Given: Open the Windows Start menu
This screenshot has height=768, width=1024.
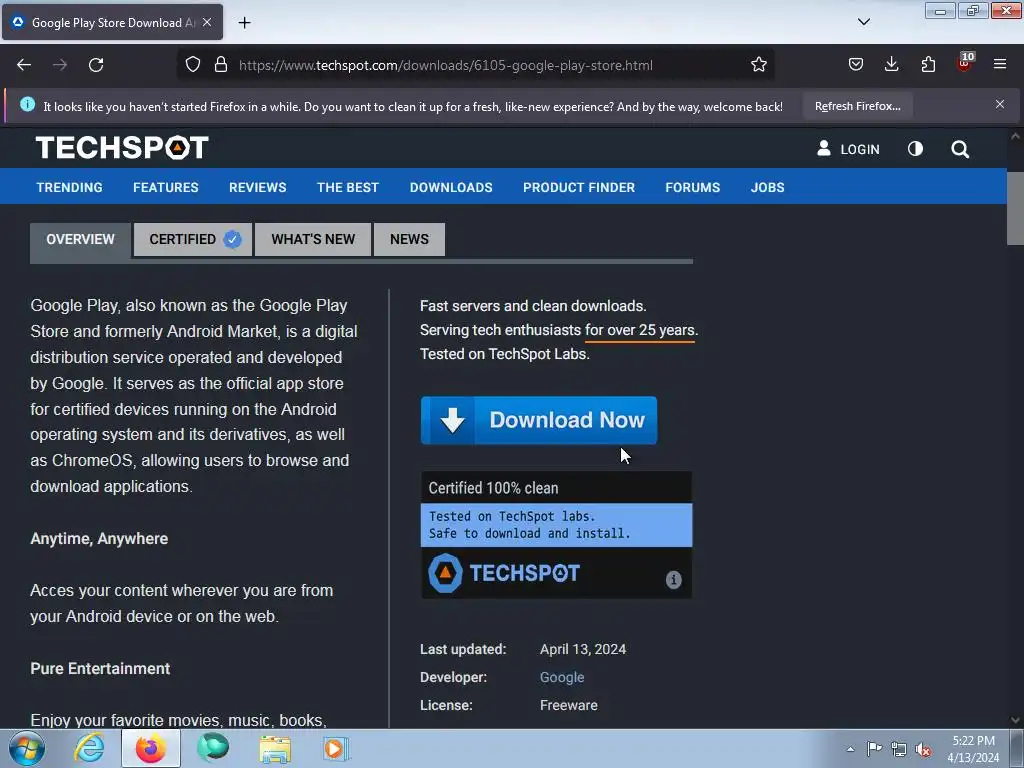Looking at the screenshot, I should click(x=27, y=748).
